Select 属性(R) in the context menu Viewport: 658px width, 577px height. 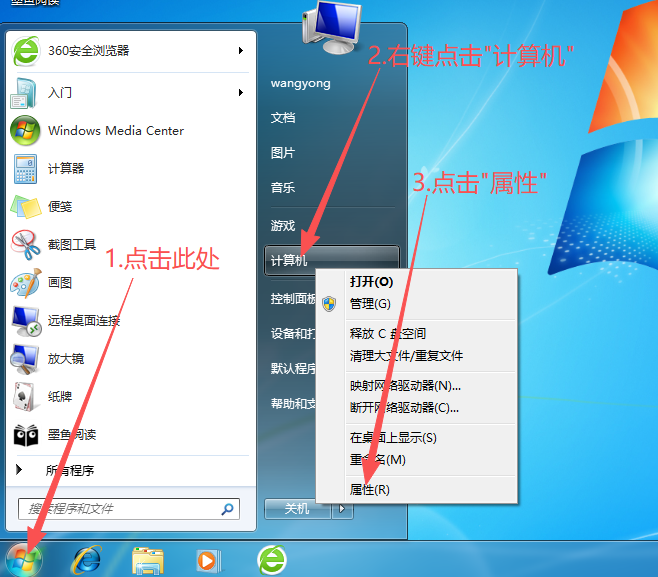pos(370,490)
